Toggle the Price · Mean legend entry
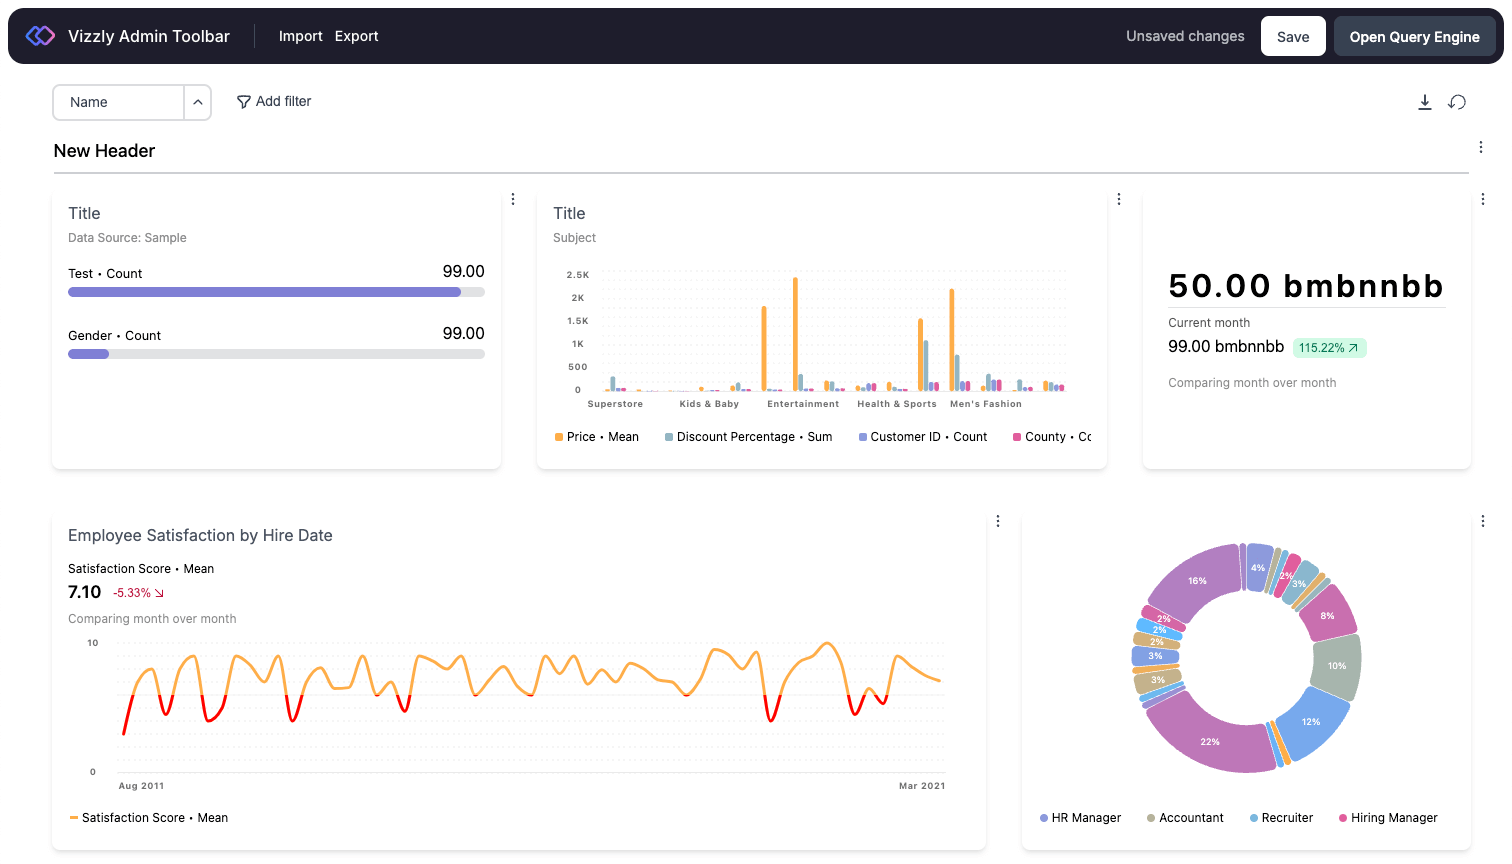This screenshot has height=864, width=1512. tap(596, 436)
